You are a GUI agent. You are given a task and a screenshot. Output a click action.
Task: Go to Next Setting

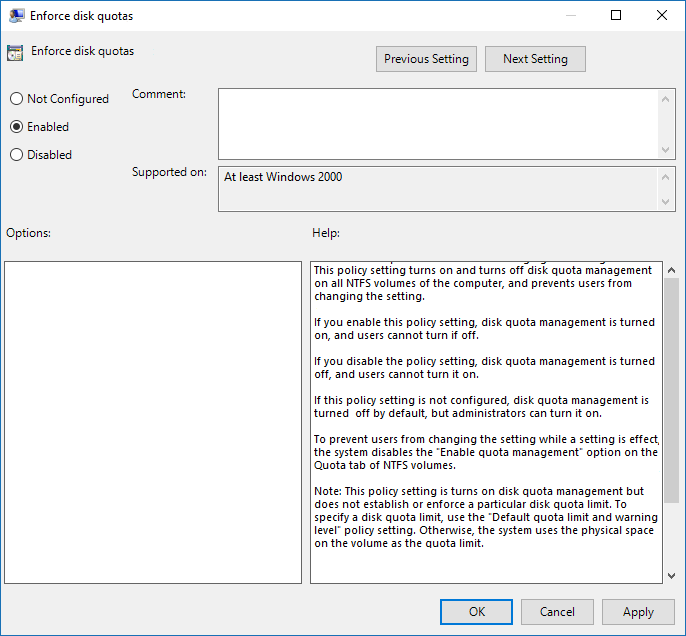535,59
